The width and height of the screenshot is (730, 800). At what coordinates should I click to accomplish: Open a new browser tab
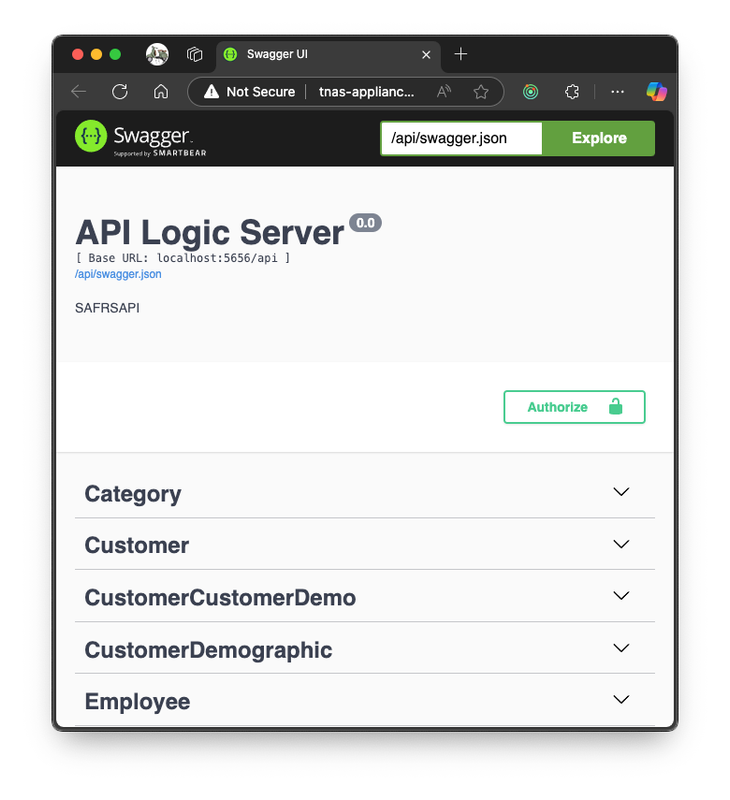pos(461,54)
